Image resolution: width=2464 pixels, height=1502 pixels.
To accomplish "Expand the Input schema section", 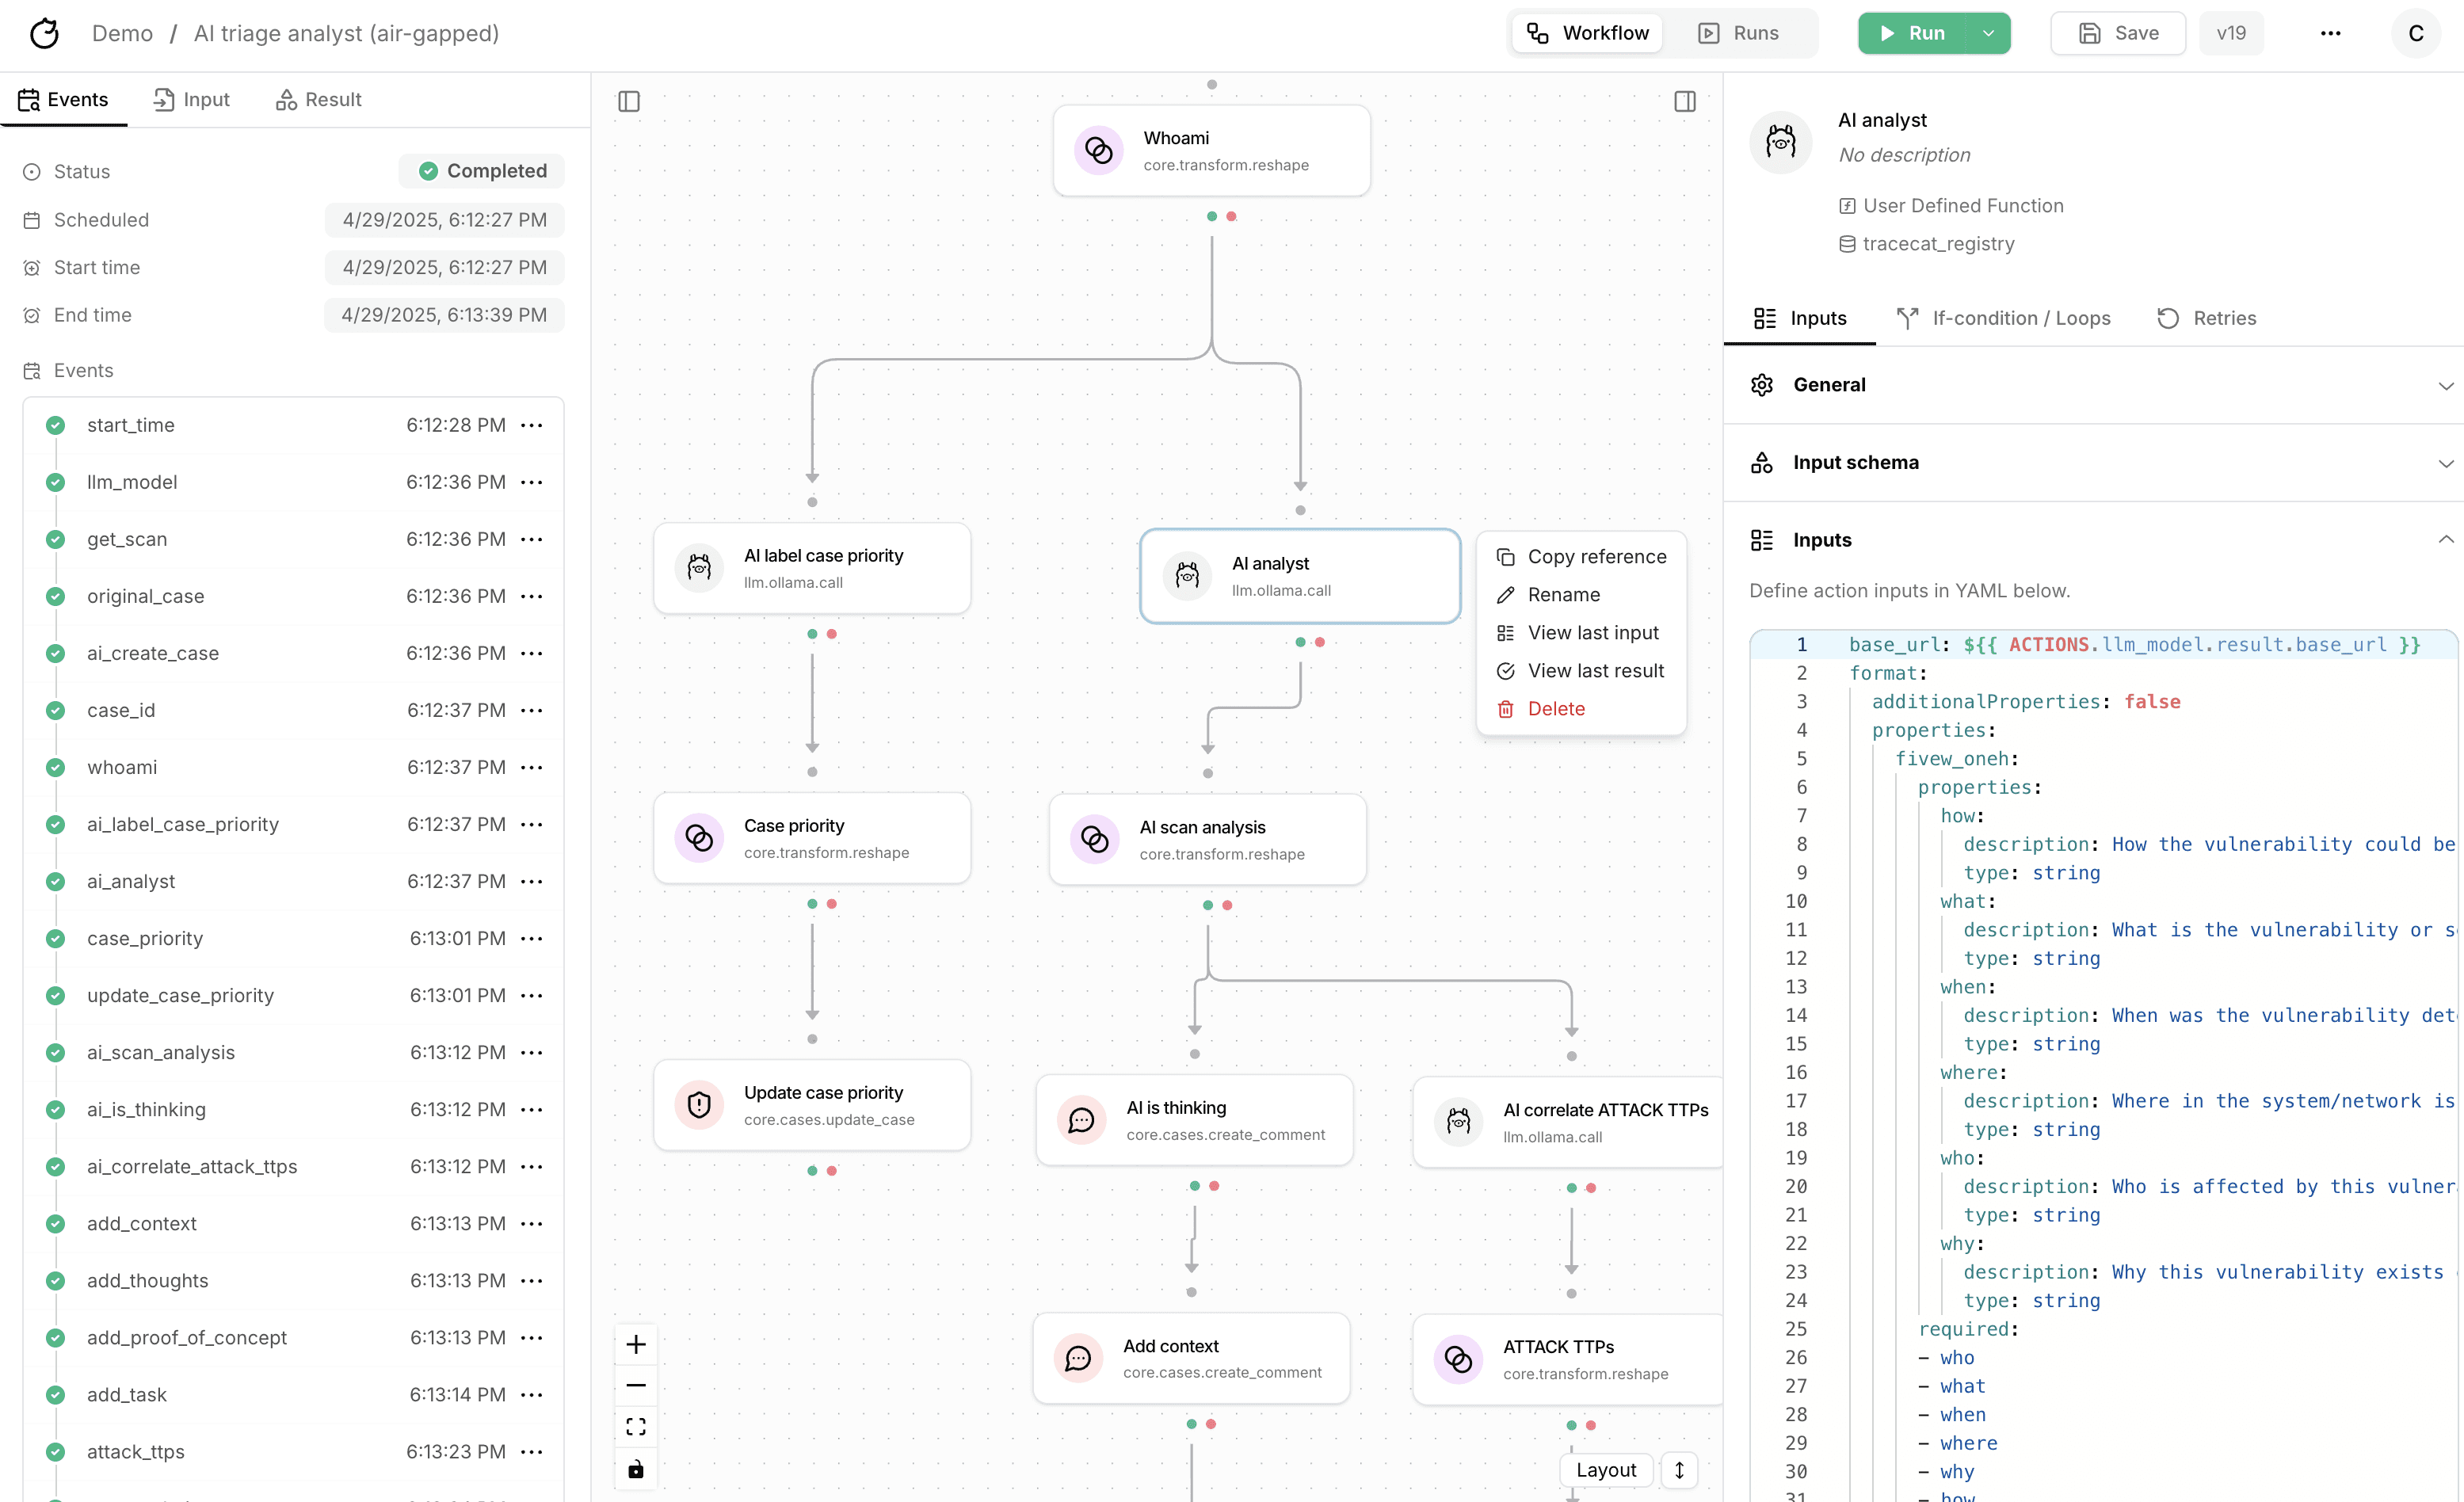I will point(2094,463).
